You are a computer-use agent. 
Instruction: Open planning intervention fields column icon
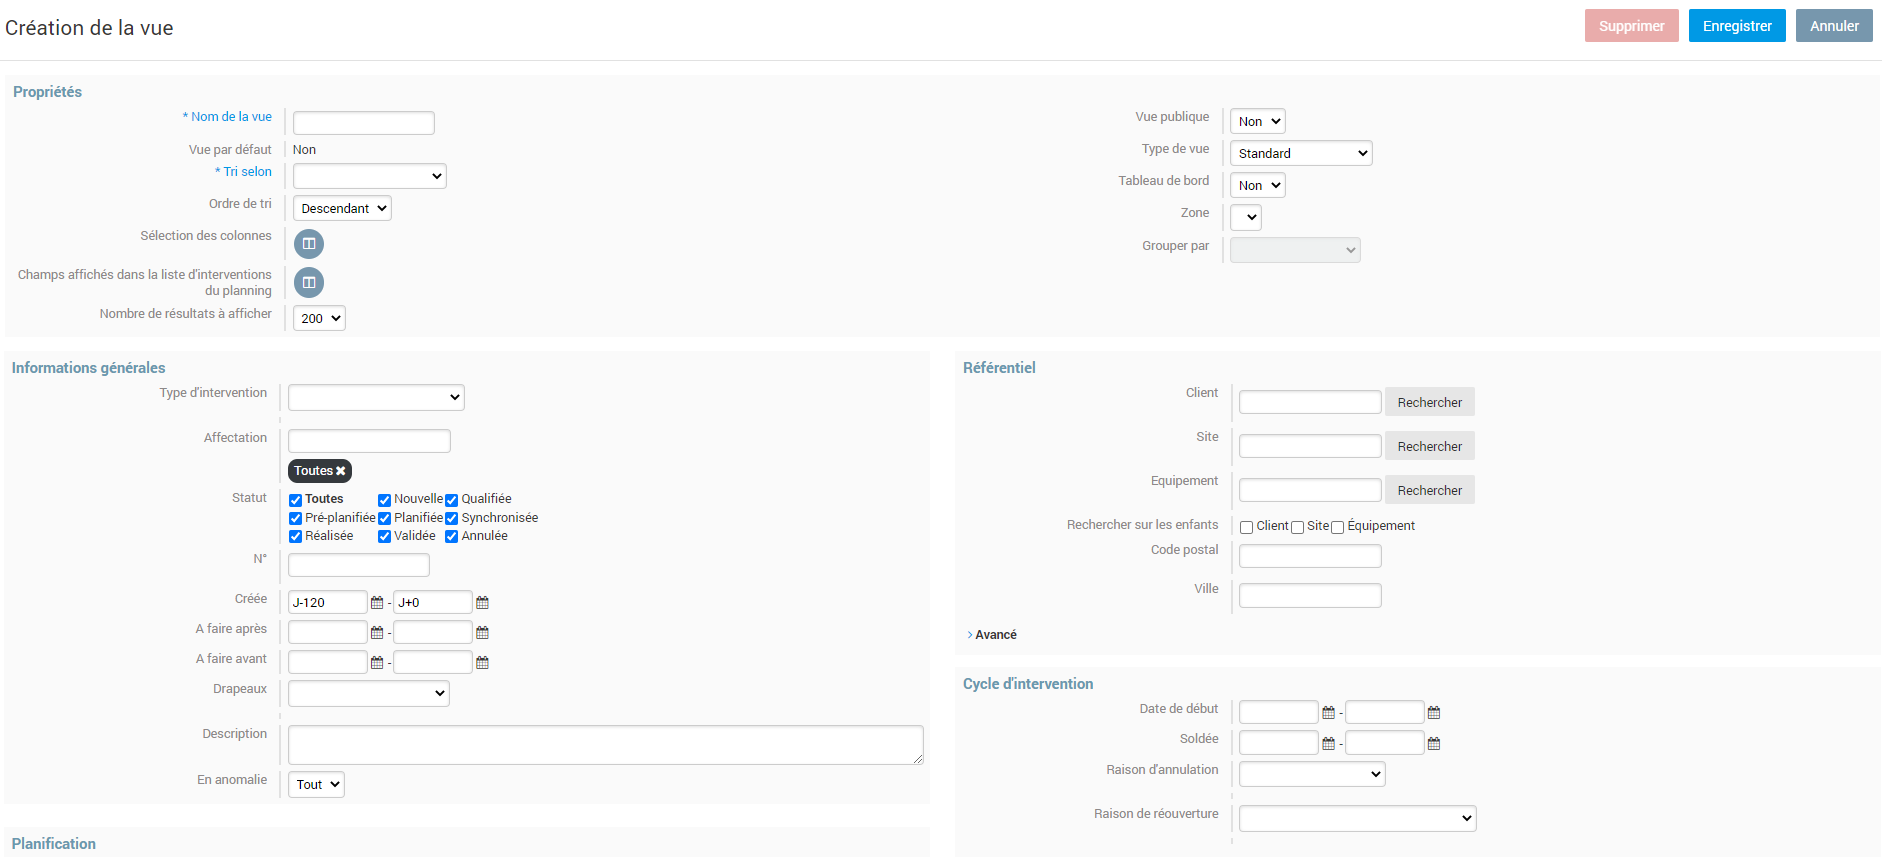click(x=309, y=283)
